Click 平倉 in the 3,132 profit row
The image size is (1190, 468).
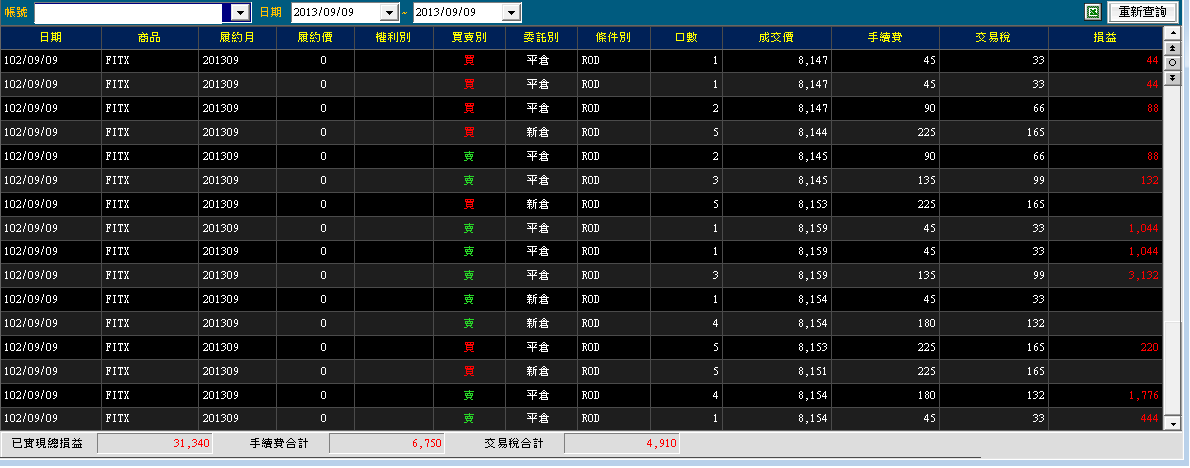pyautogui.click(x=541, y=275)
